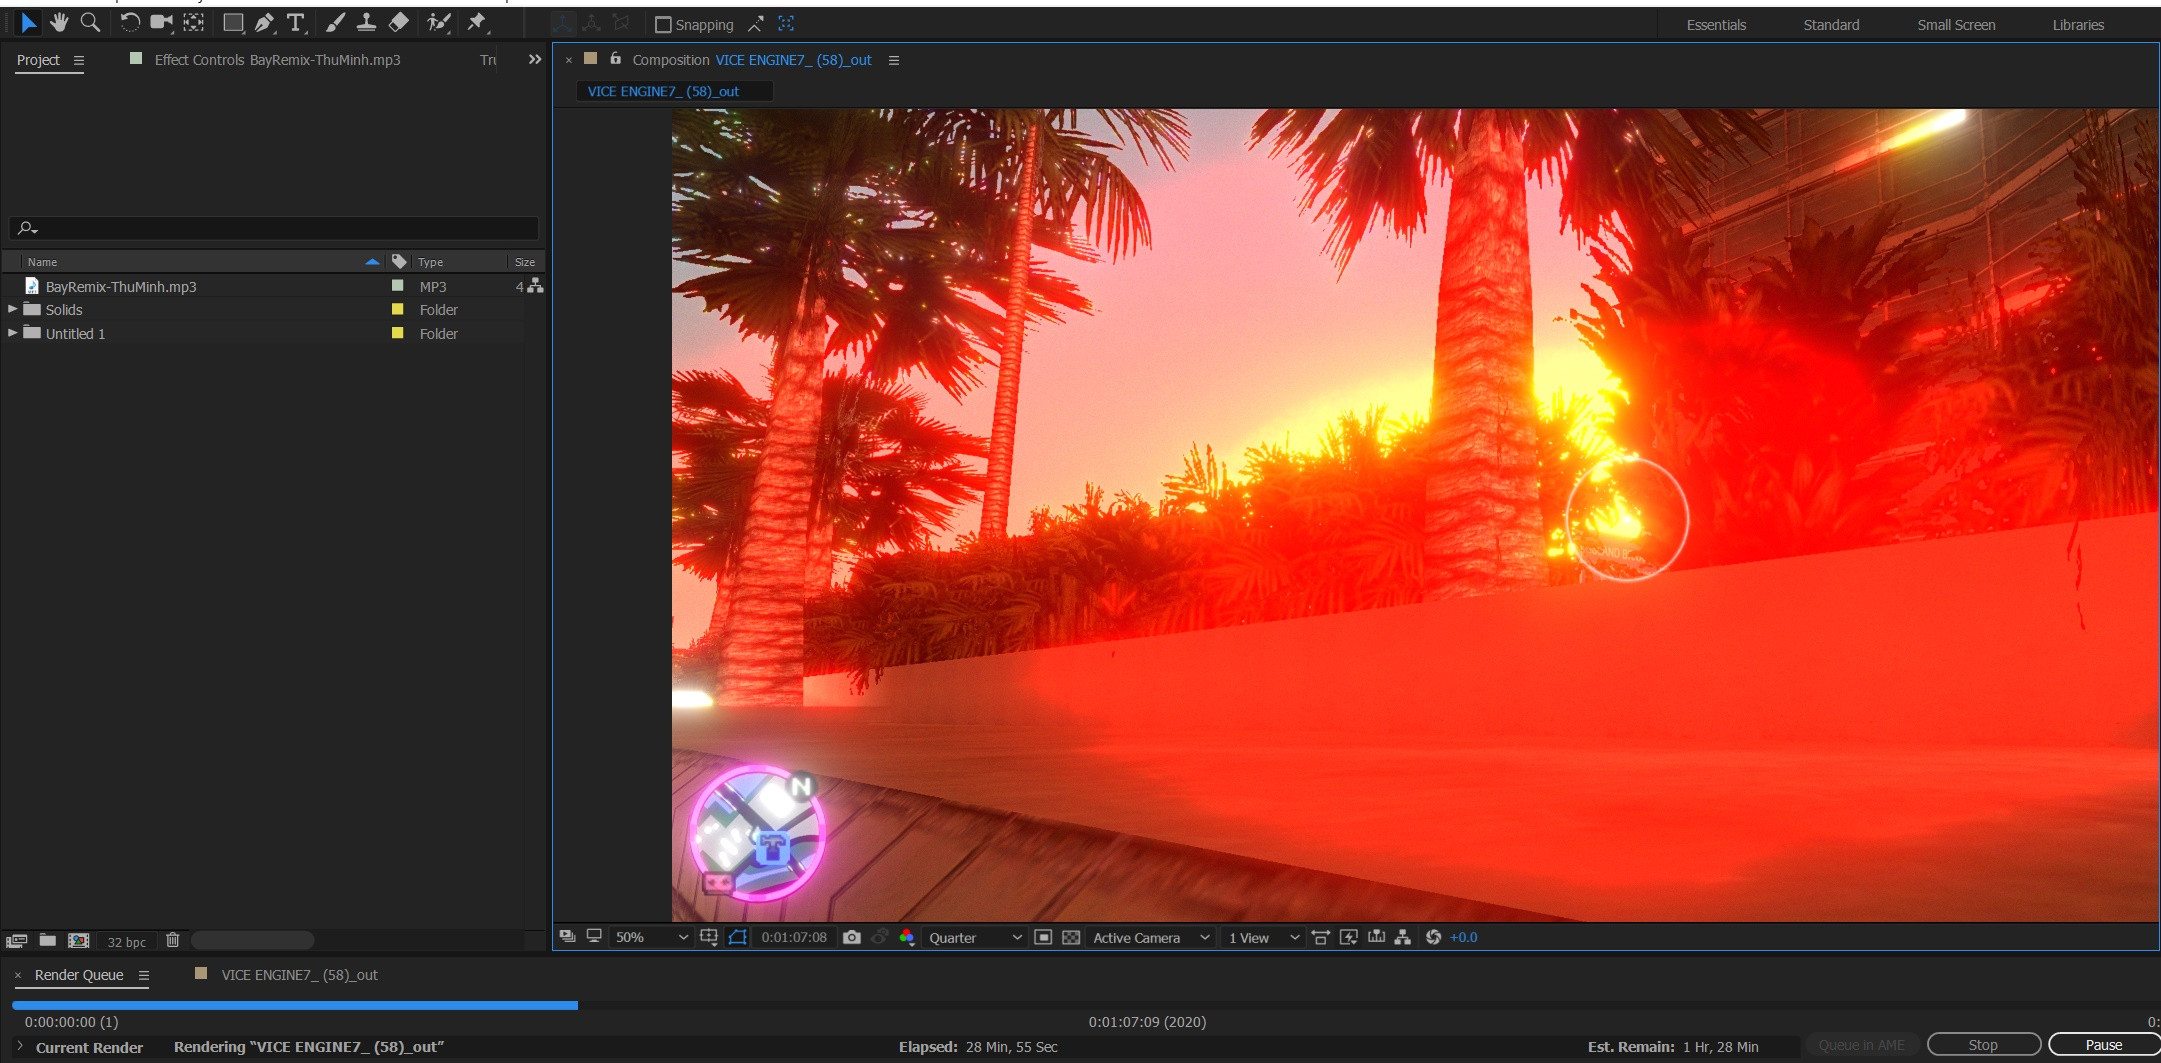Show hidden panel tabs via double chevron
Image resolution: width=2161 pixels, height=1063 pixels.
tap(535, 60)
